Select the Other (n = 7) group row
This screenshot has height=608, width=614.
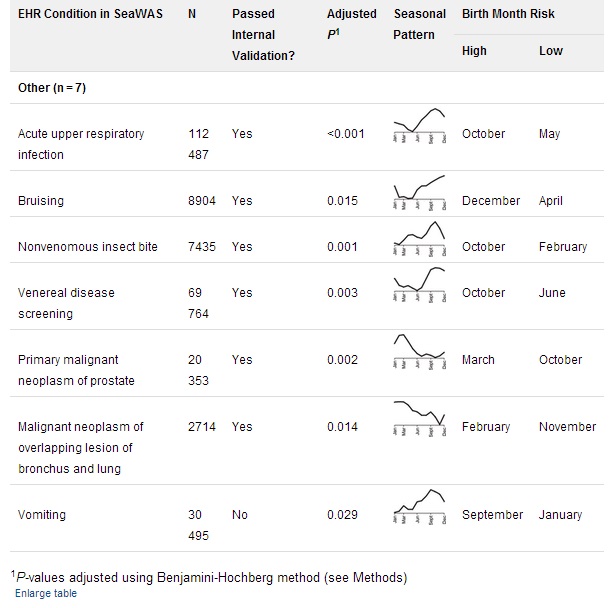click(54, 87)
